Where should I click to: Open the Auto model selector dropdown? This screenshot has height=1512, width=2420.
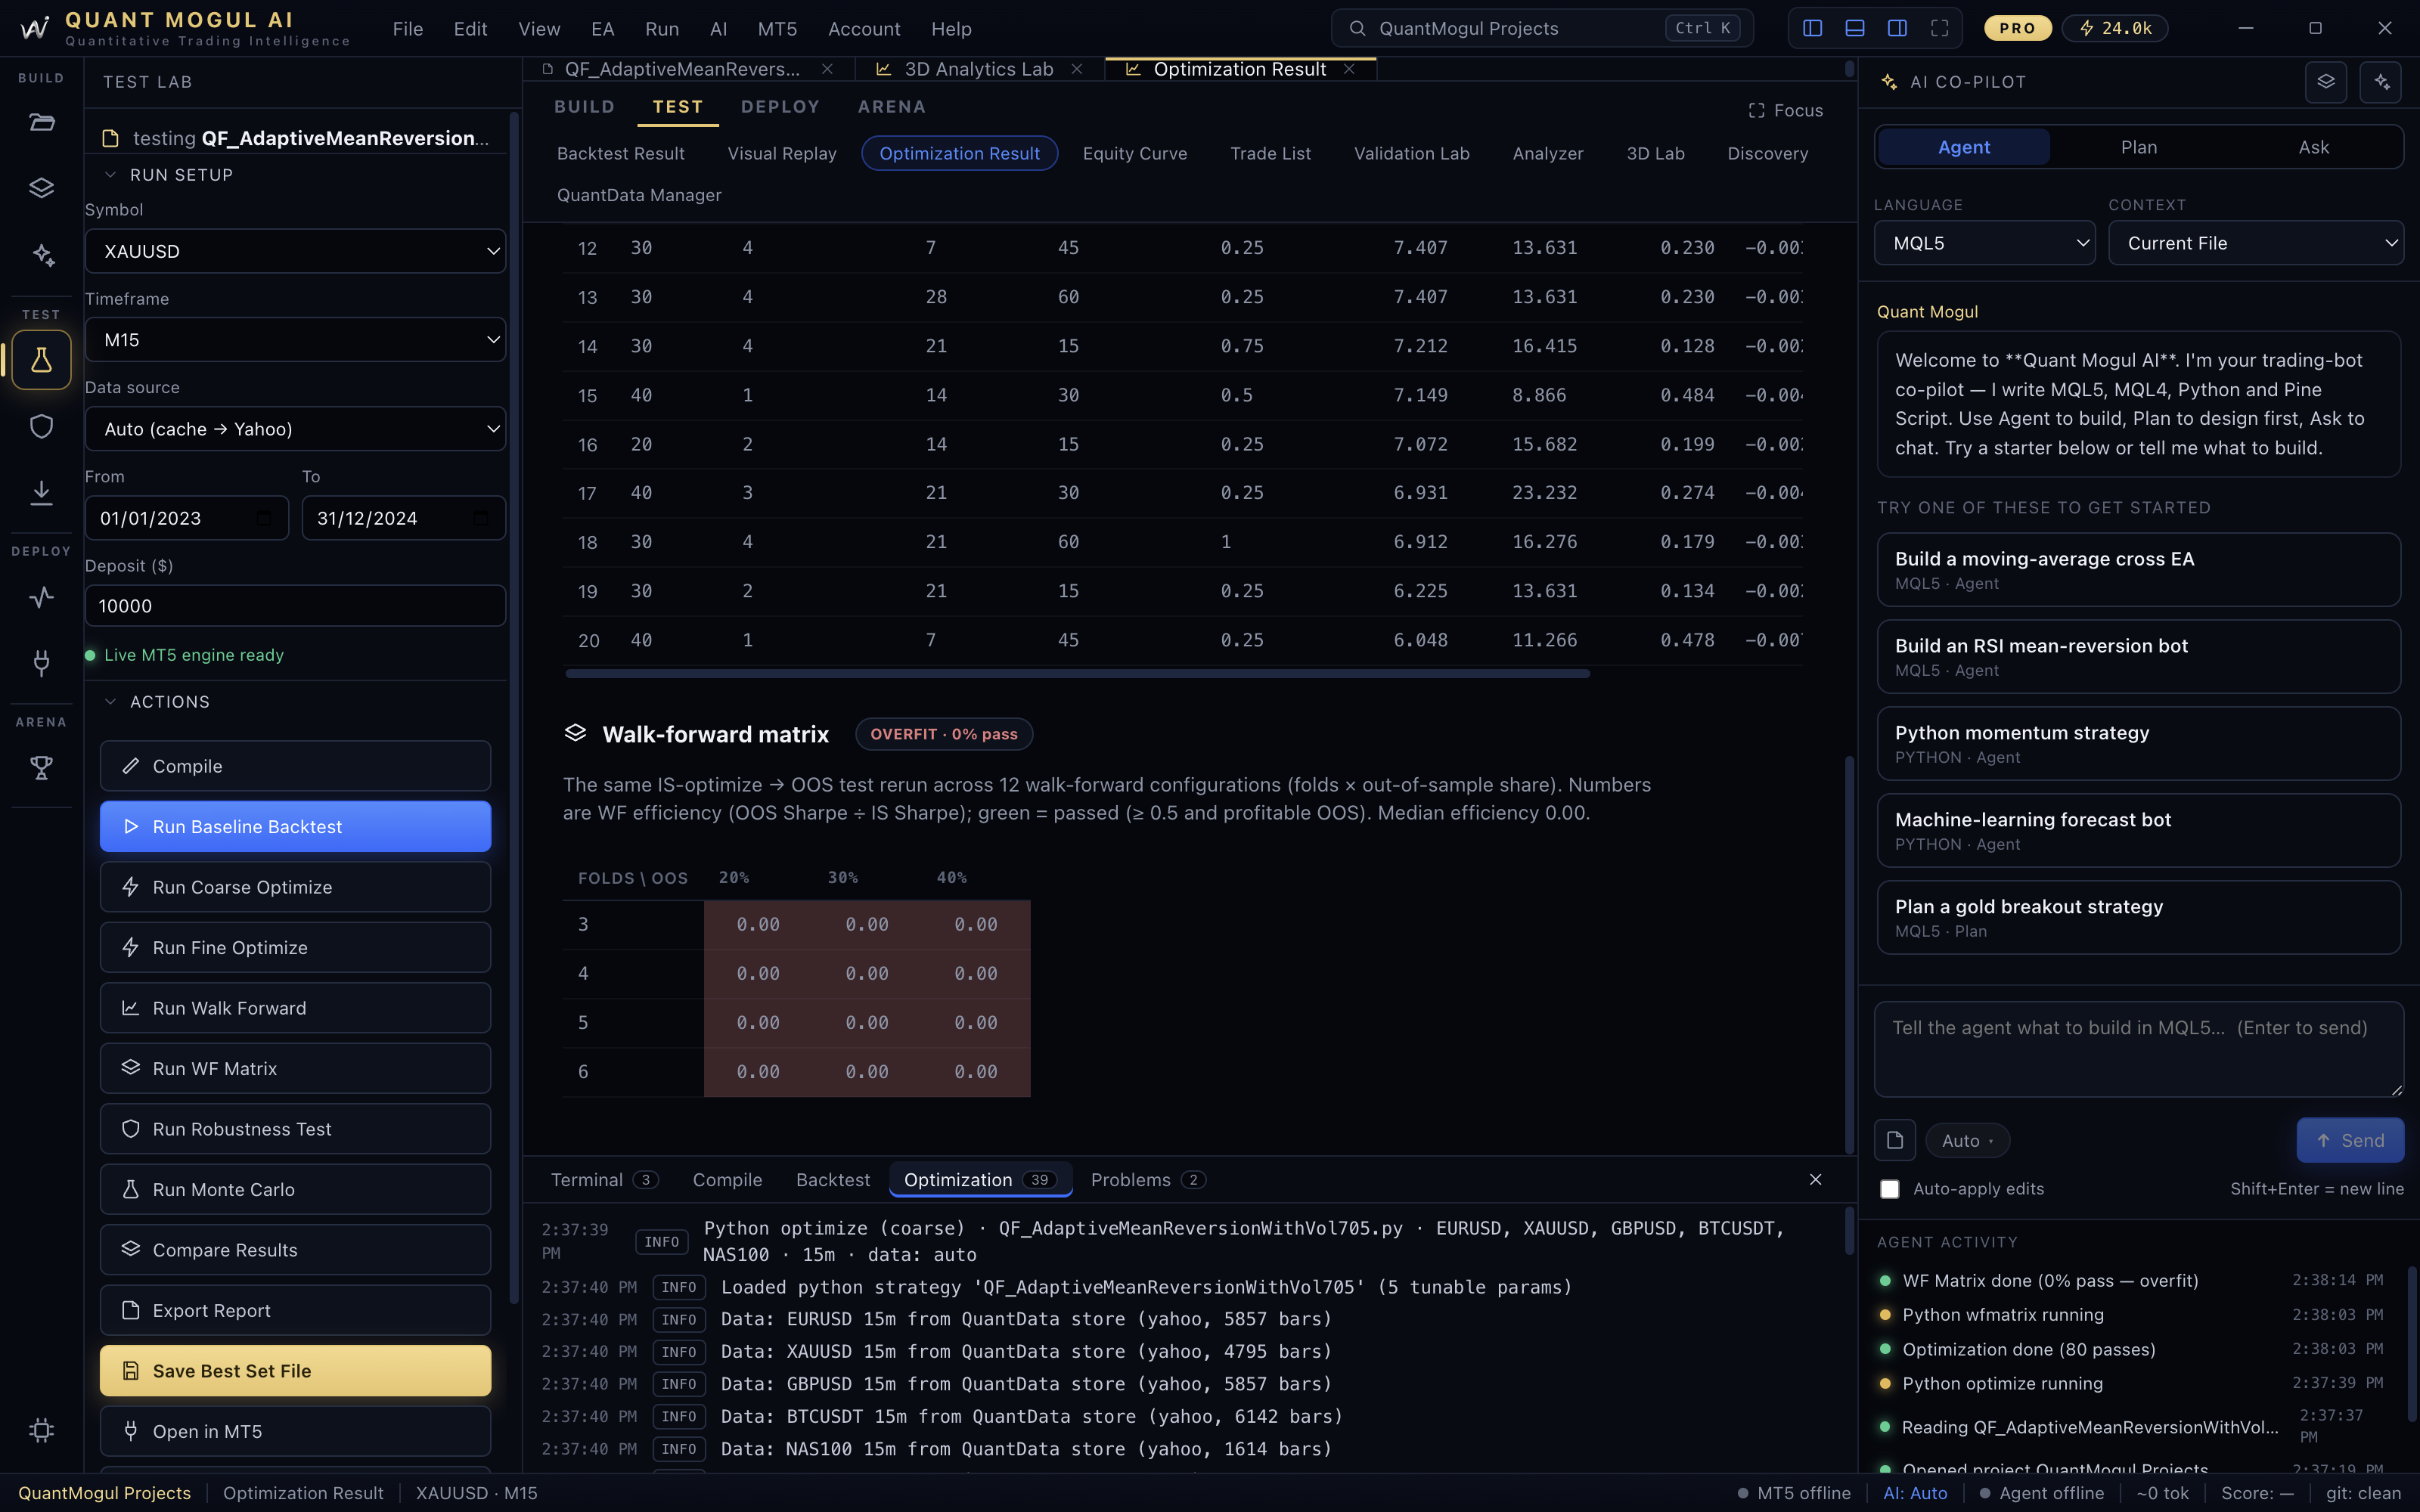[x=1967, y=1141]
